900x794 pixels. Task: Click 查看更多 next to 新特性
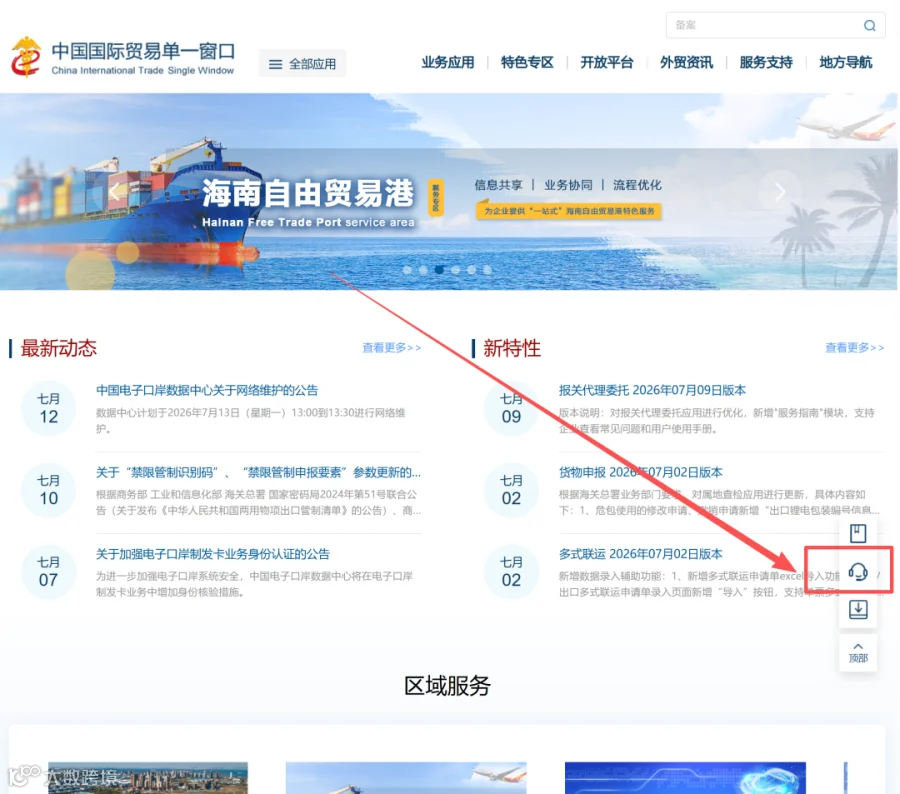[854, 348]
